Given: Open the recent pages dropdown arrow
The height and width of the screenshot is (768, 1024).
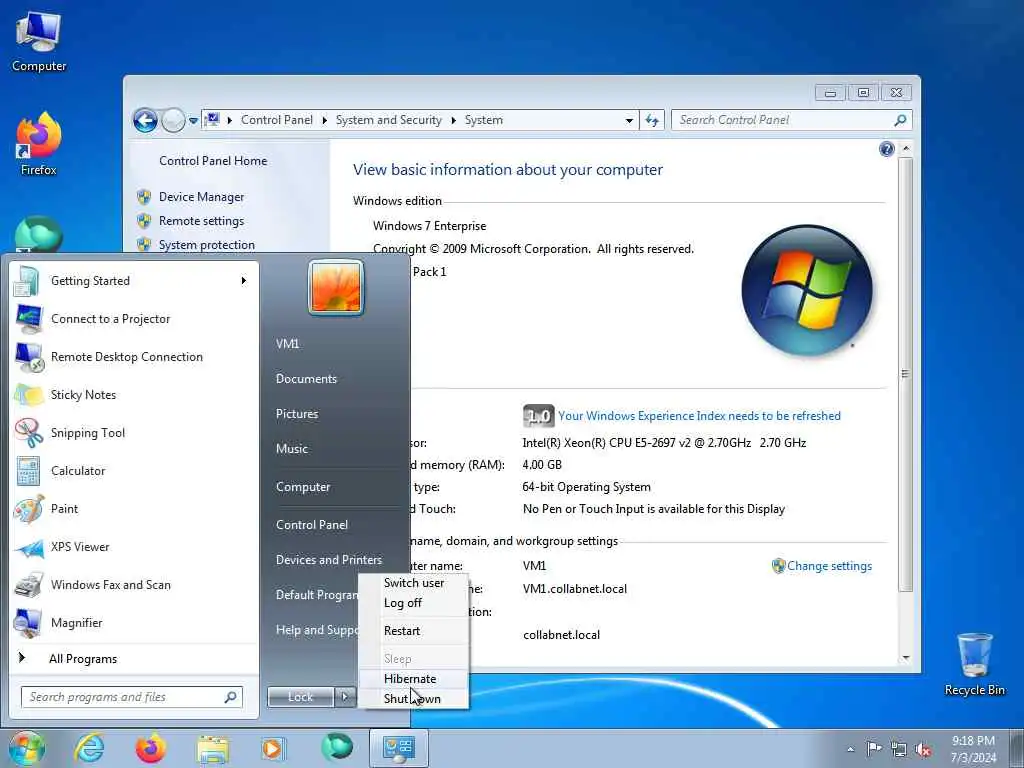Looking at the screenshot, I should tap(193, 120).
